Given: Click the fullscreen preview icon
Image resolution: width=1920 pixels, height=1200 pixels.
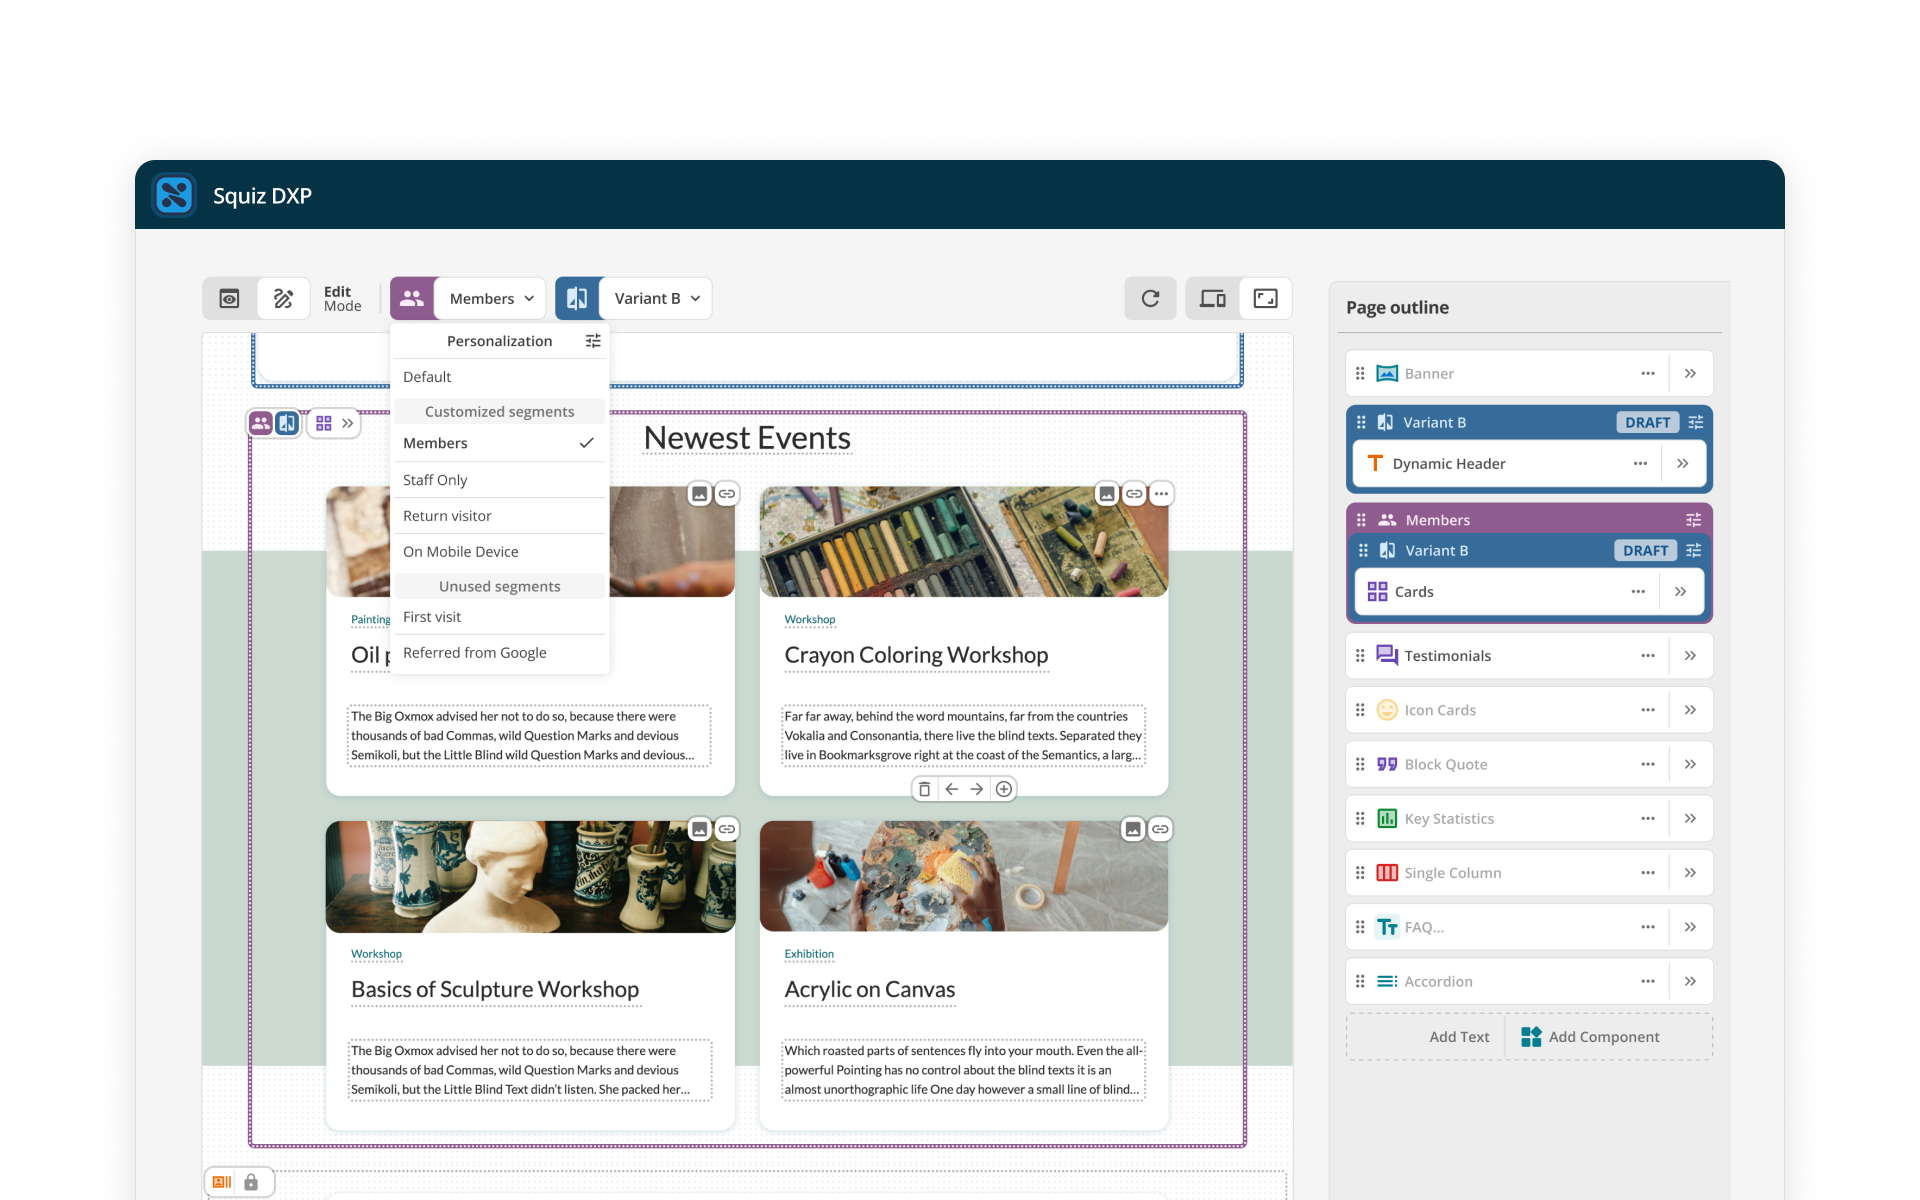Looking at the screenshot, I should pyautogui.click(x=1268, y=299).
